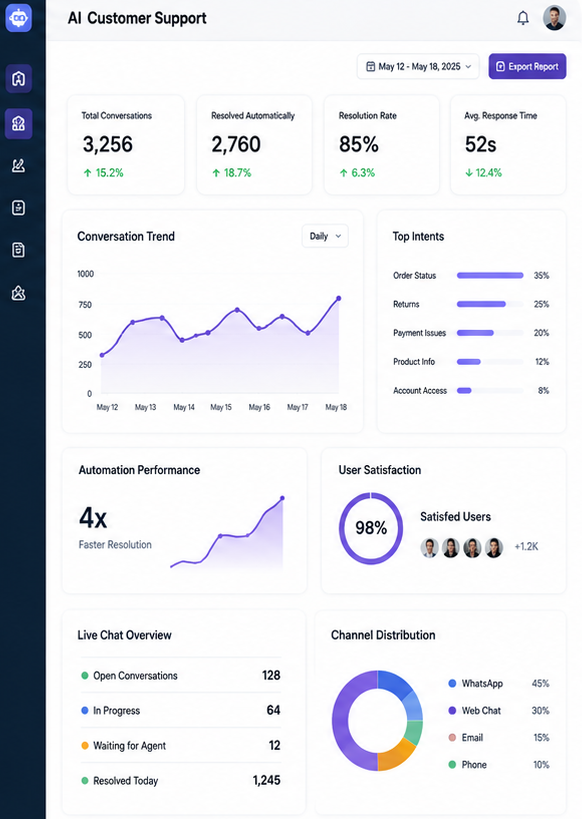Click the Top Intents heading
The width and height of the screenshot is (582, 819).
[x=418, y=237]
